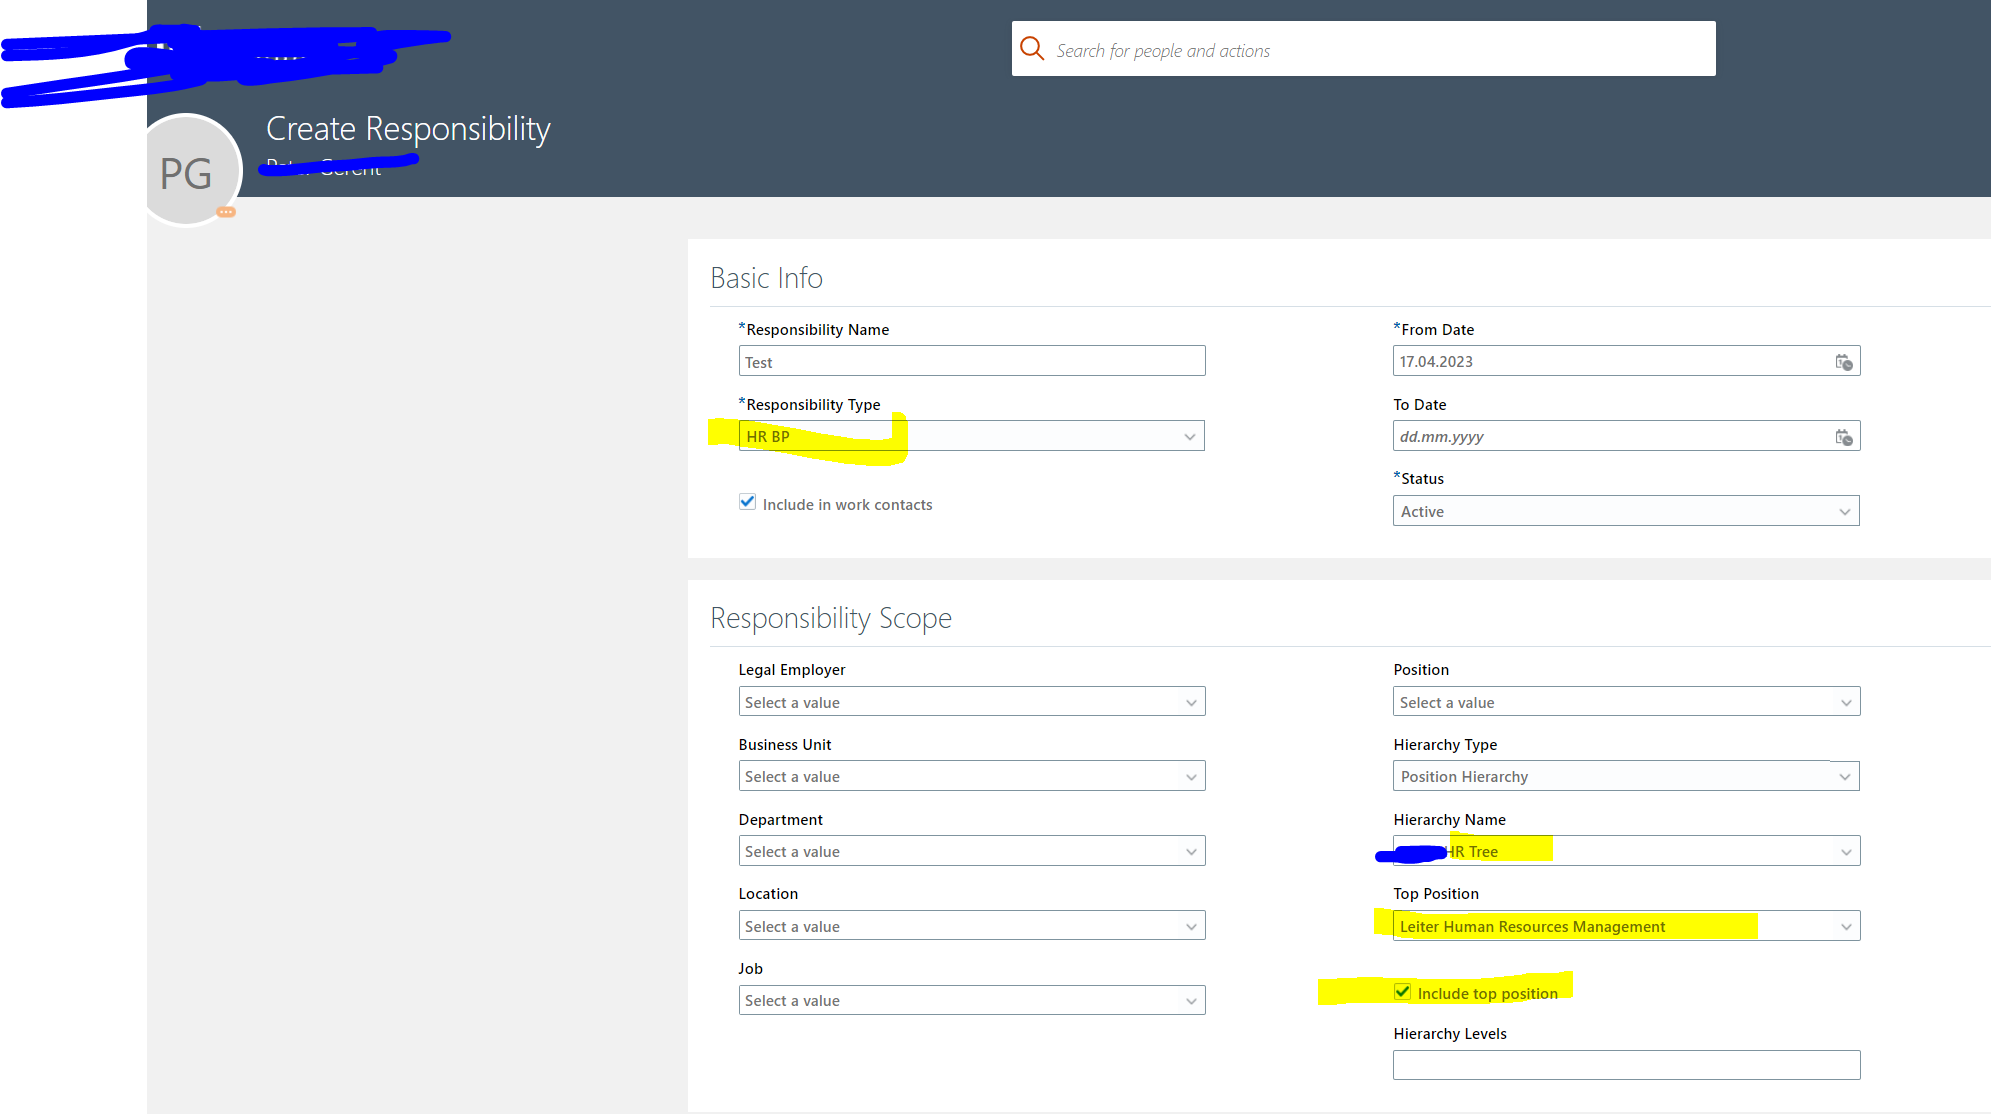Open the avatar ellipsis badge
Screen dimensions: 1991x1114
[x=227, y=213]
